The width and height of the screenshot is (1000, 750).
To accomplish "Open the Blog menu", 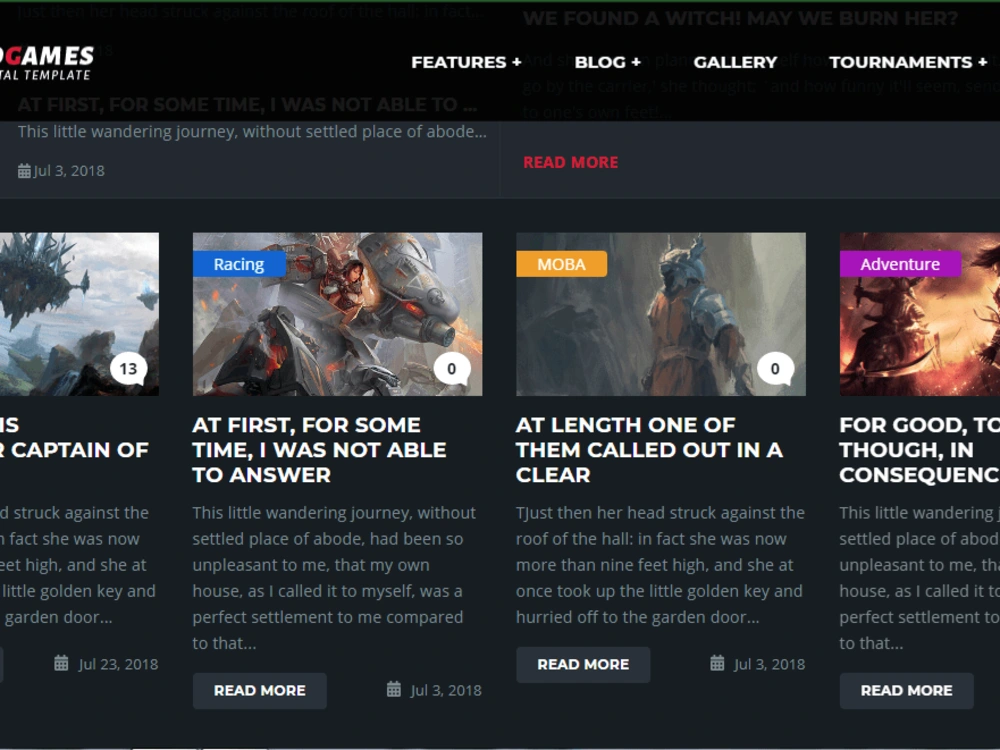I will [607, 62].
